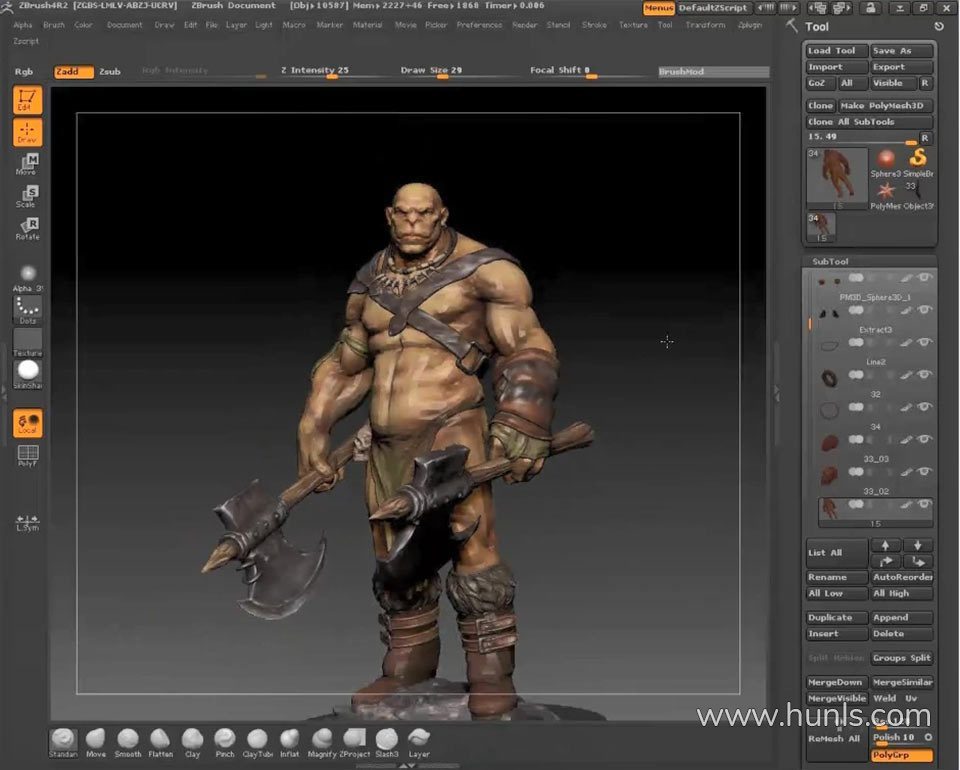Hide the Extract3 subtool via eye icon
This screenshot has height=770, width=960.
point(925,311)
